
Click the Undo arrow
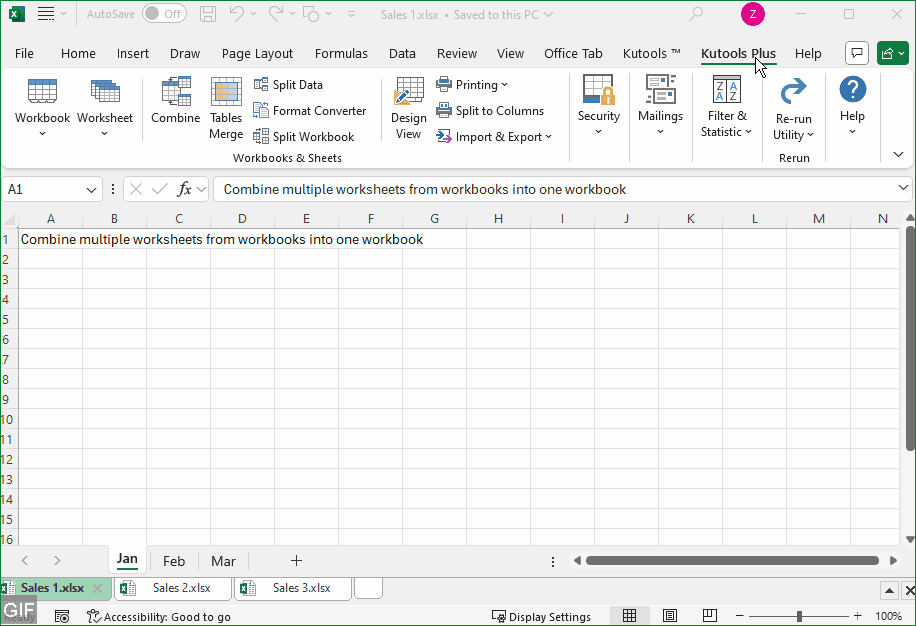click(237, 13)
